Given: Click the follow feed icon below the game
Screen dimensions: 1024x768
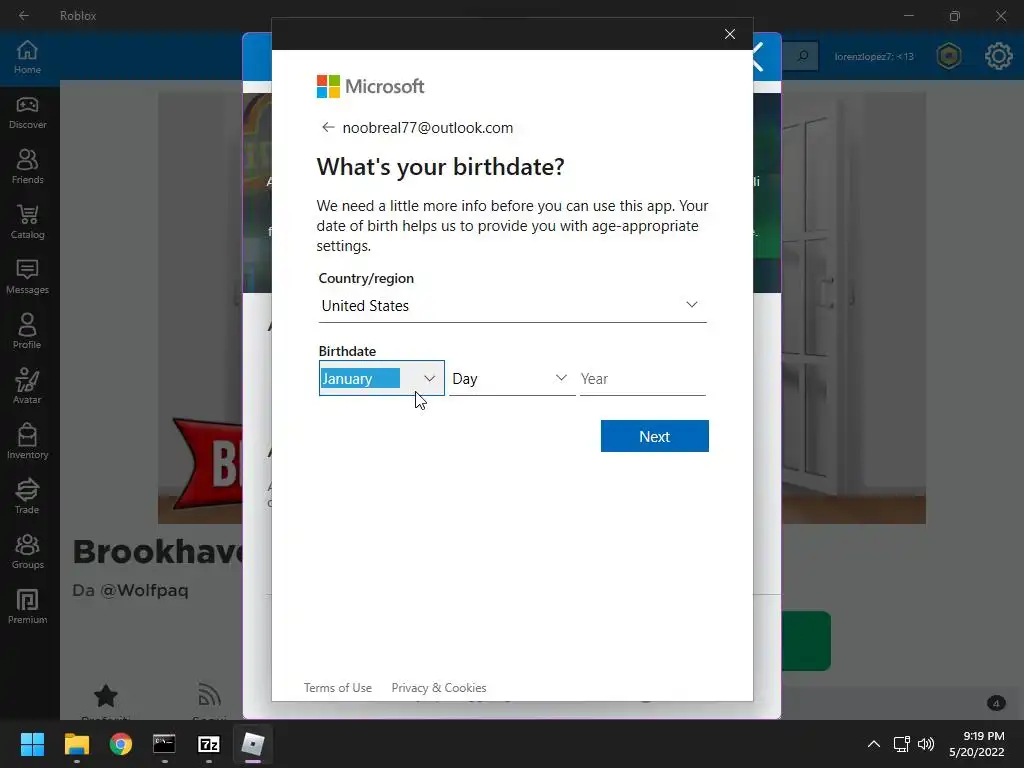Looking at the screenshot, I should [x=209, y=696].
